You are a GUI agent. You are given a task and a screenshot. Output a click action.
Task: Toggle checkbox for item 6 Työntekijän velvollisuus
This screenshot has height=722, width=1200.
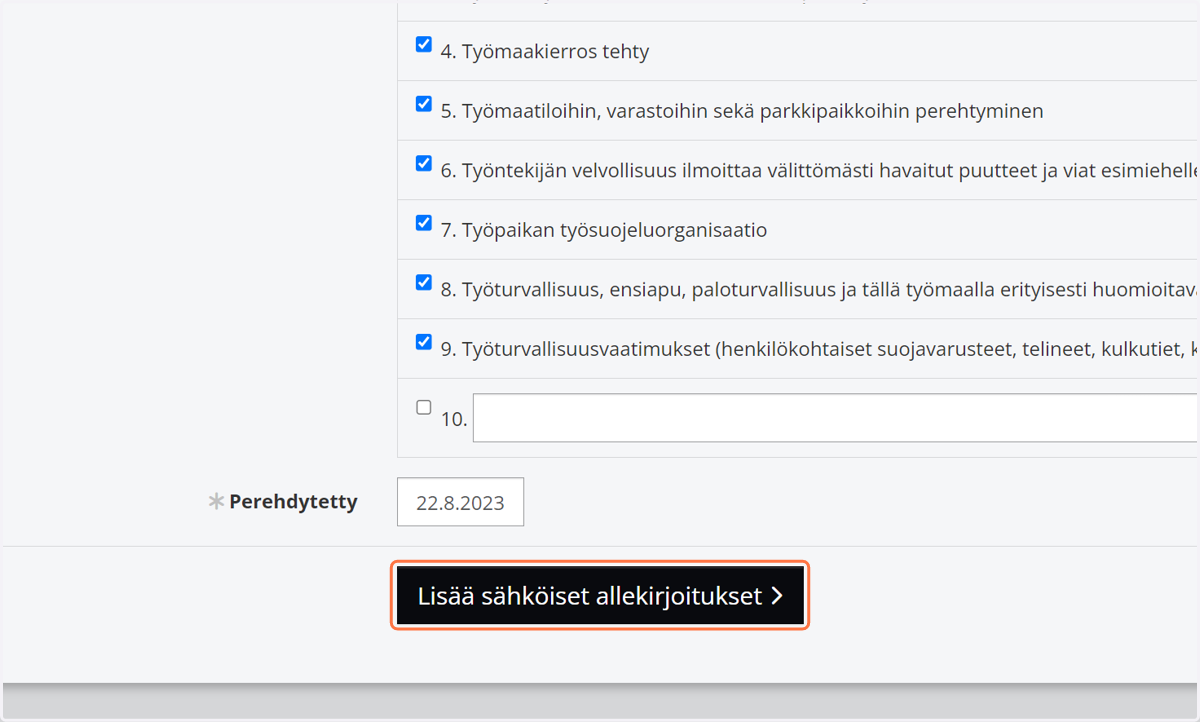[x=423, y=163]
